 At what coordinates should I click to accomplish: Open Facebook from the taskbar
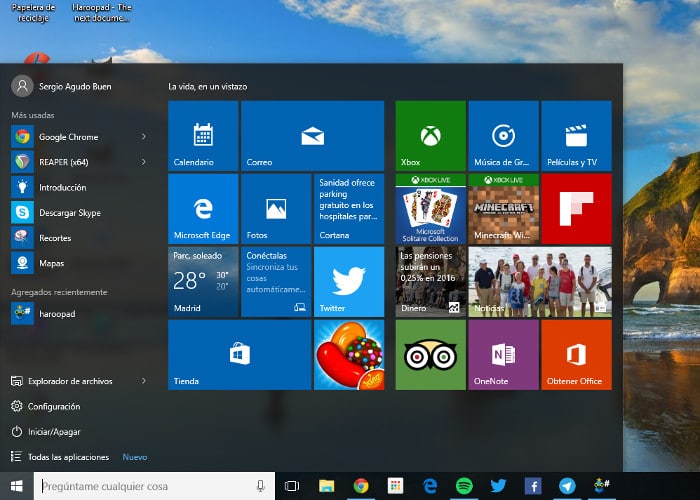click(x=533, y=486)
